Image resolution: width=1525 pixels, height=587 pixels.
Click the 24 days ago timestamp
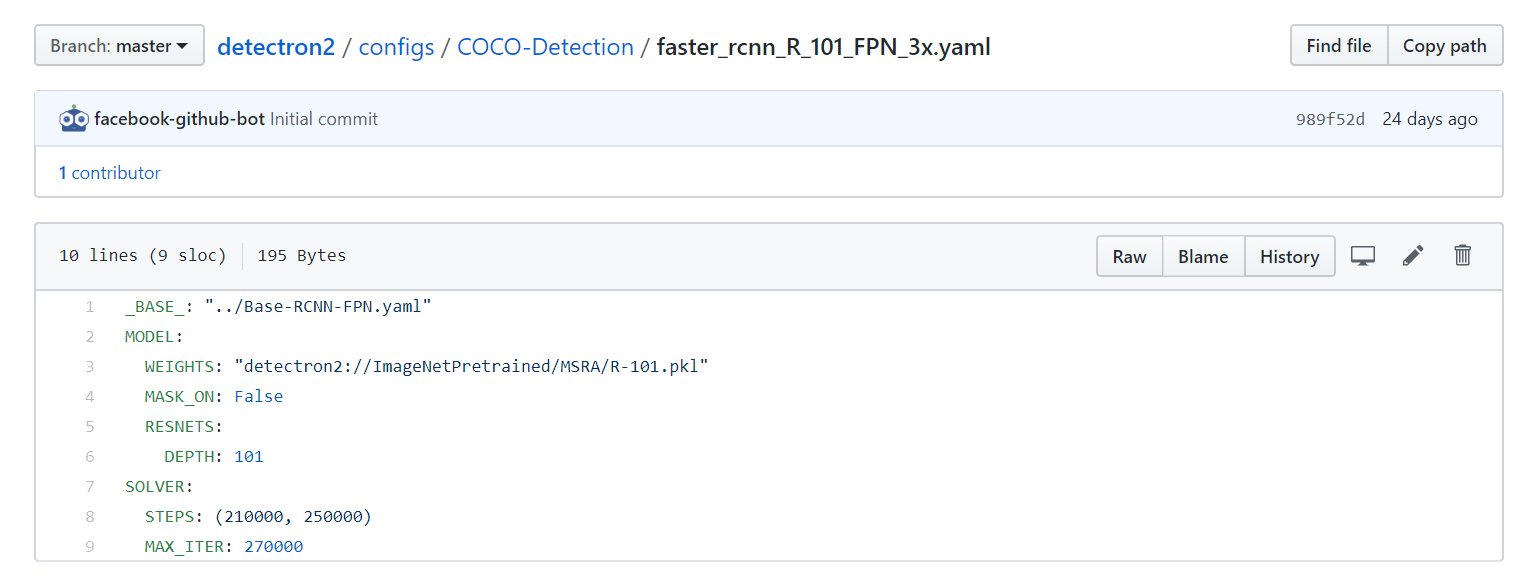(1430, 117)
